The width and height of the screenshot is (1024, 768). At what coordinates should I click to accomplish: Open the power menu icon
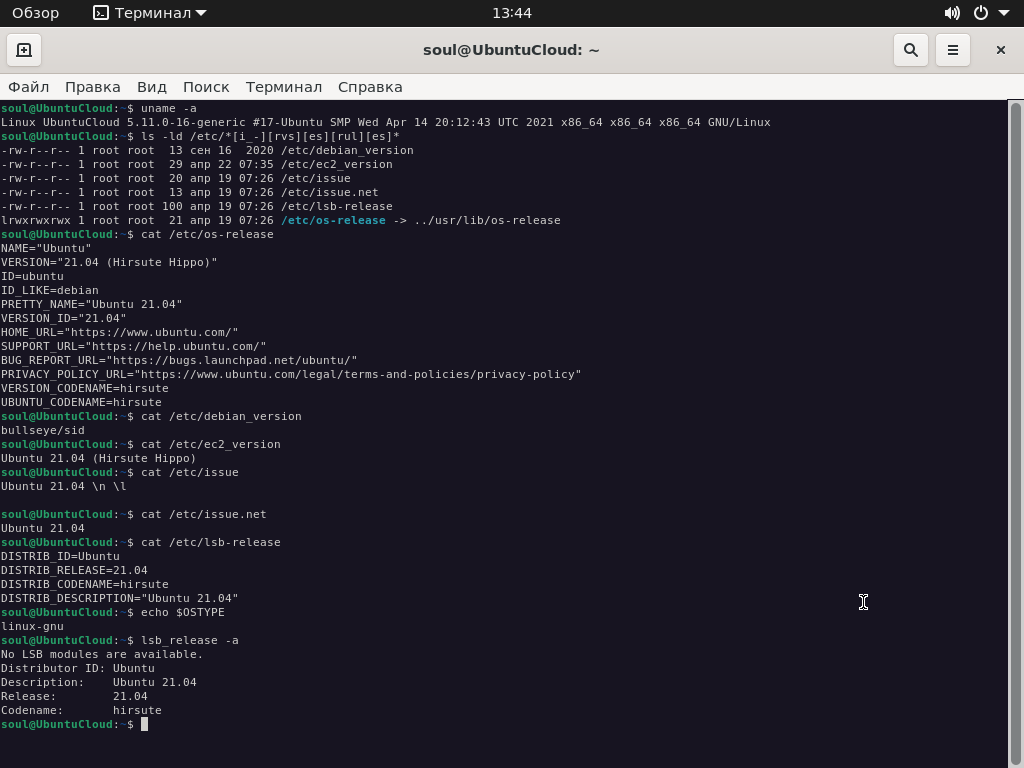[981, 13]
